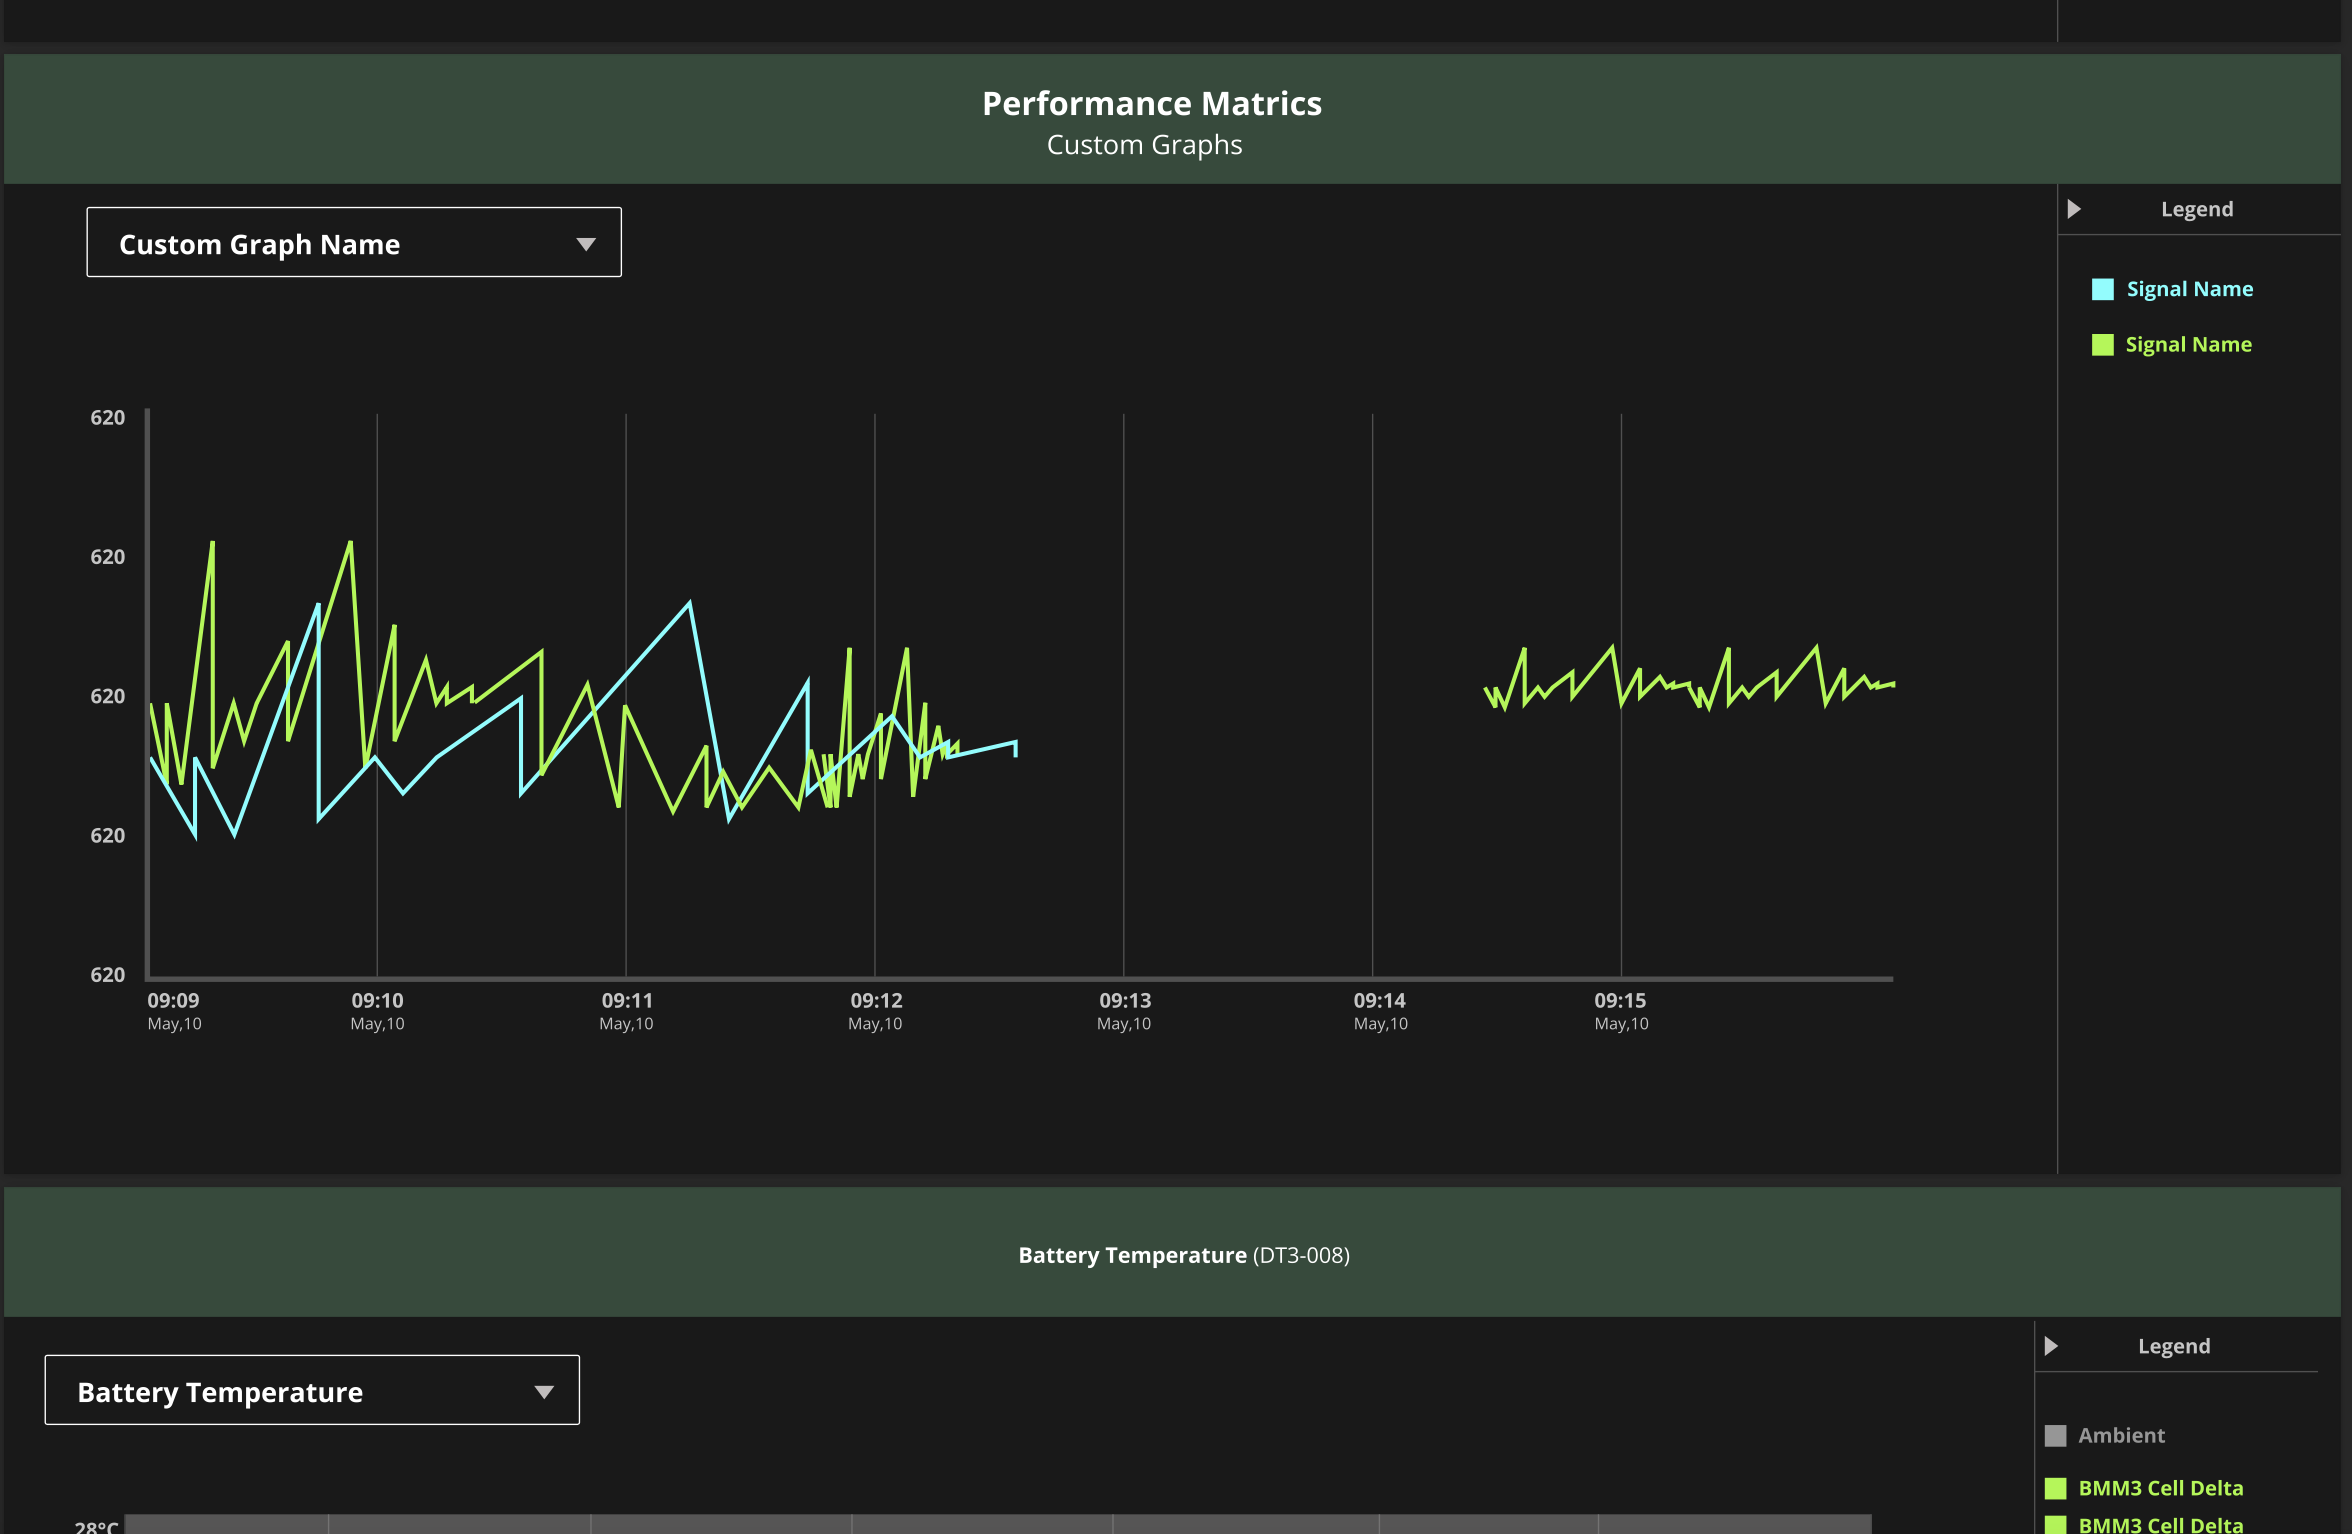Open the Battery Temperature dropdown
This screenshot has height=1534, width=2352.
click(311, 1391)
